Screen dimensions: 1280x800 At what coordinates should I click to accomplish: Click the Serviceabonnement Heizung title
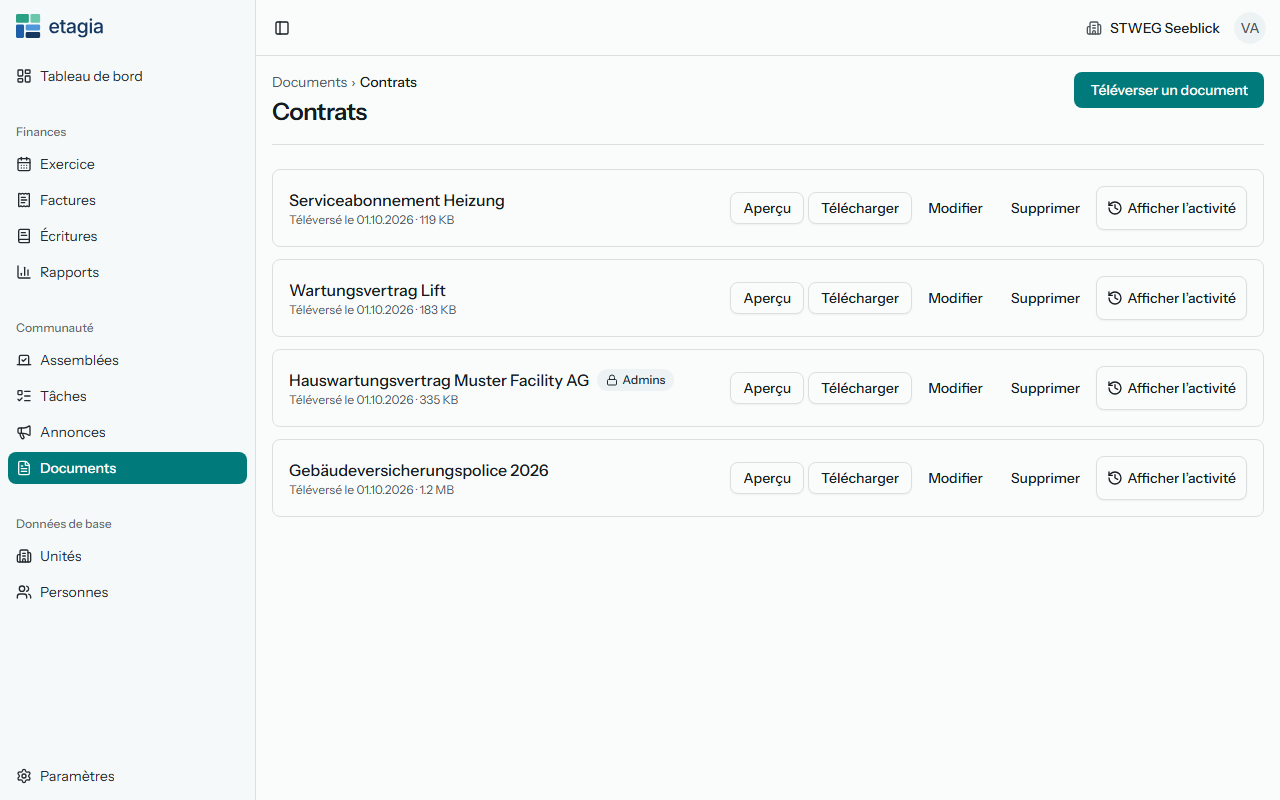(397, 200)
